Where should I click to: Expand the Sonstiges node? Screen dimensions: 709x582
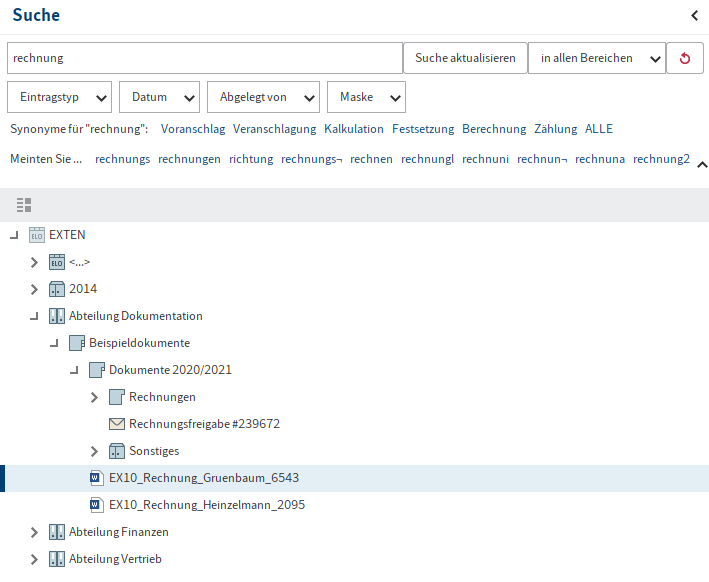(x=94, y=451)
